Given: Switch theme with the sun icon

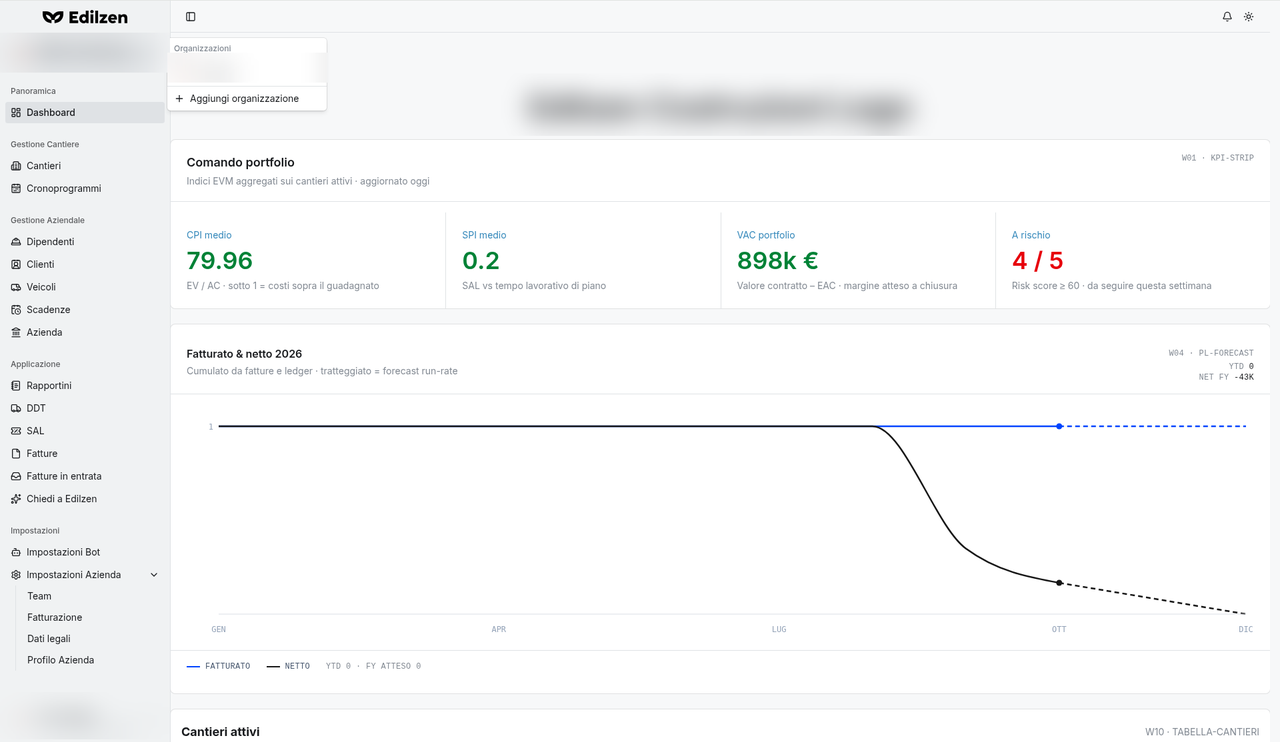Looking at the screenshot, I should [1249, 17].
